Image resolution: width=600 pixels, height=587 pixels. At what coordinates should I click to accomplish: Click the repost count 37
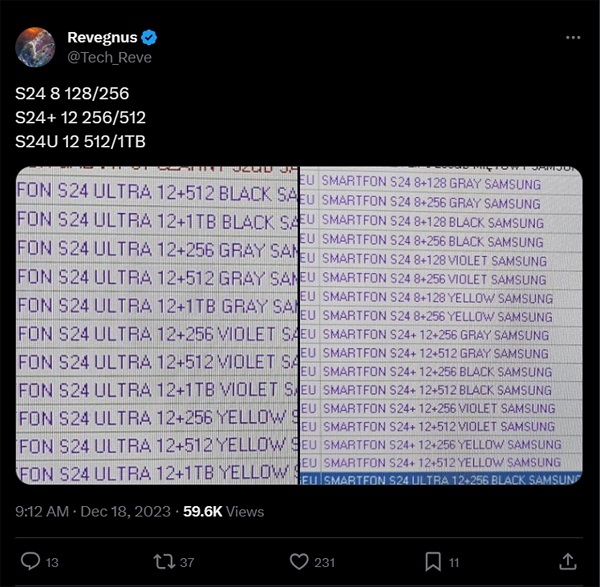click(188, 561)
